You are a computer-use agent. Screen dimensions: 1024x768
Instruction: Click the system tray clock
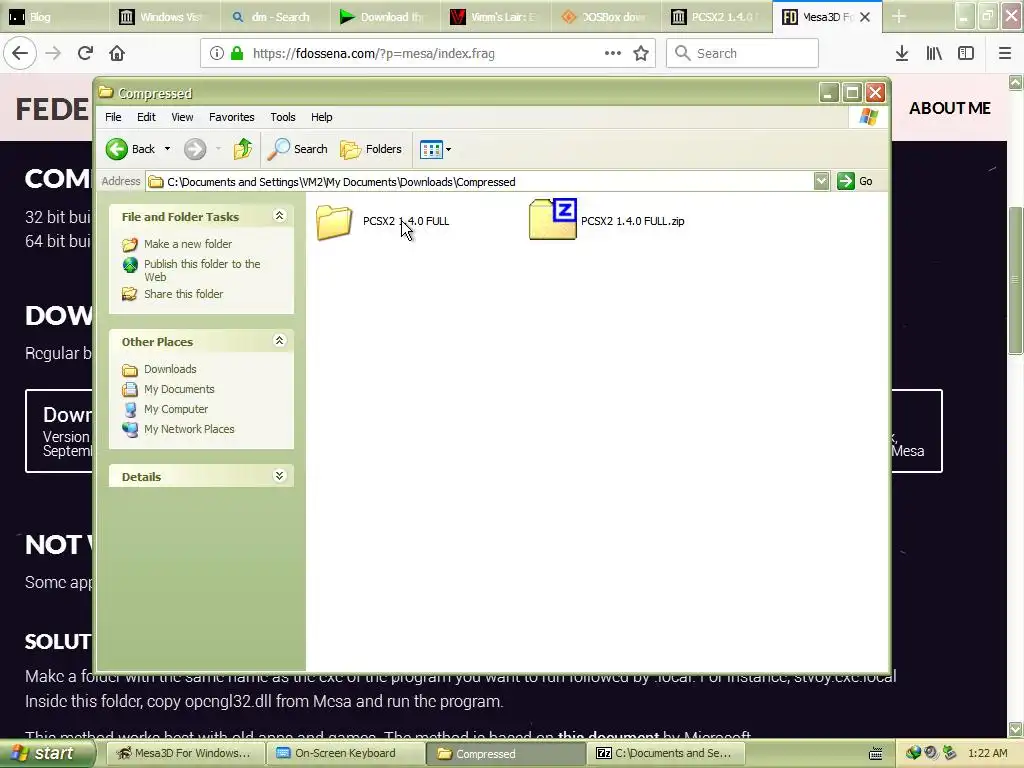[x=987, y=754]
